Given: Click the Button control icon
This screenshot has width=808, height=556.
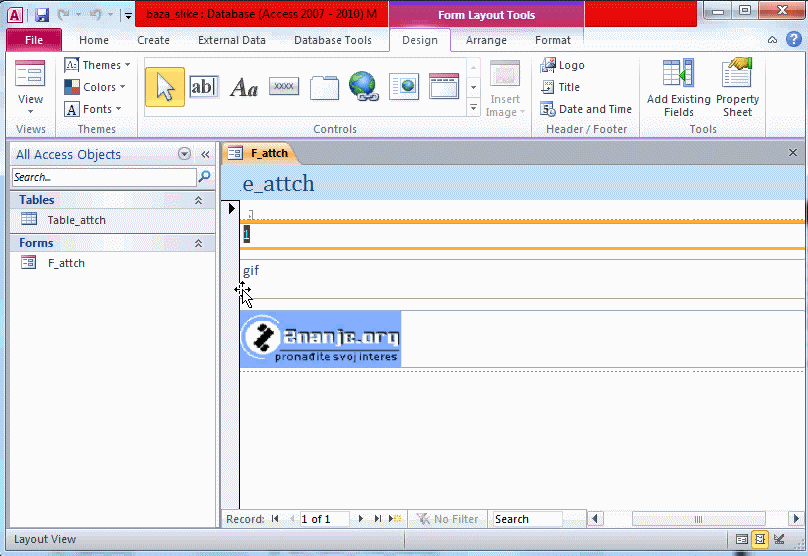Looking at the screenshot, I should click(284, 87).
